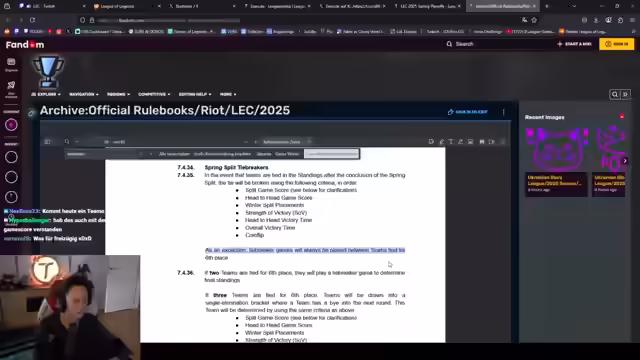Switch to the LEC 2025 Spring Playoffs tab
Screen dimensions: 640x360
tap(427, 6)
